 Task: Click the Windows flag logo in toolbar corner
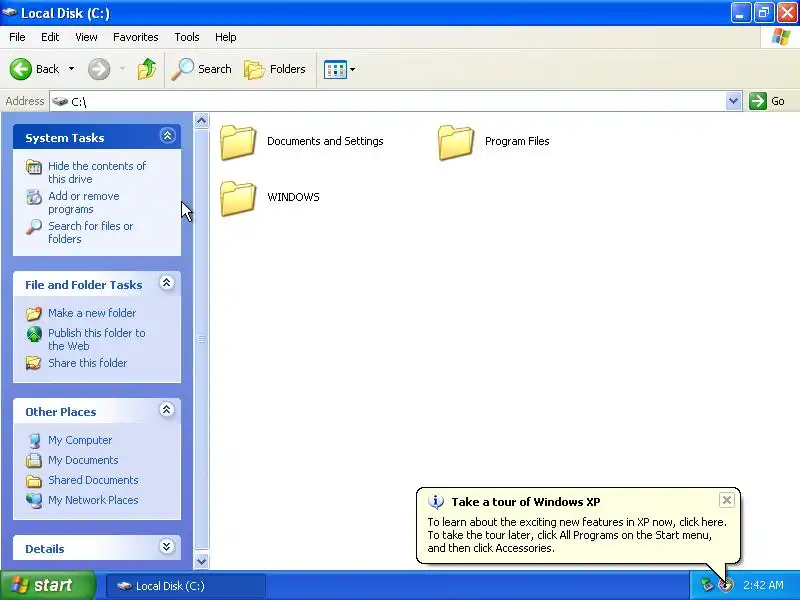[781, 37]
